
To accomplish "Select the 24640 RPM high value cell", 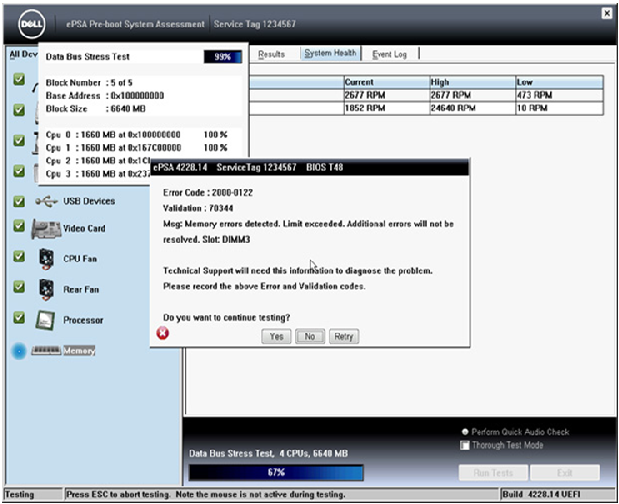I will click(x=473, y=108).
